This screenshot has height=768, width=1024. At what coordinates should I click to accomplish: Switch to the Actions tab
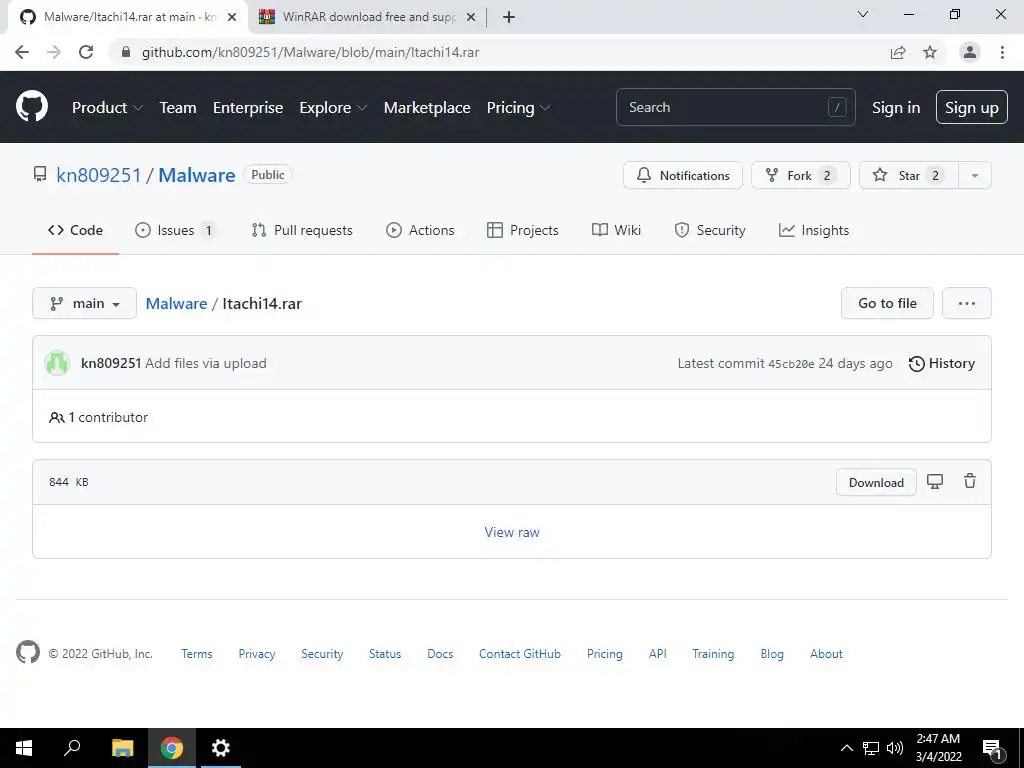pyautogui.click(x=420, y=230)
